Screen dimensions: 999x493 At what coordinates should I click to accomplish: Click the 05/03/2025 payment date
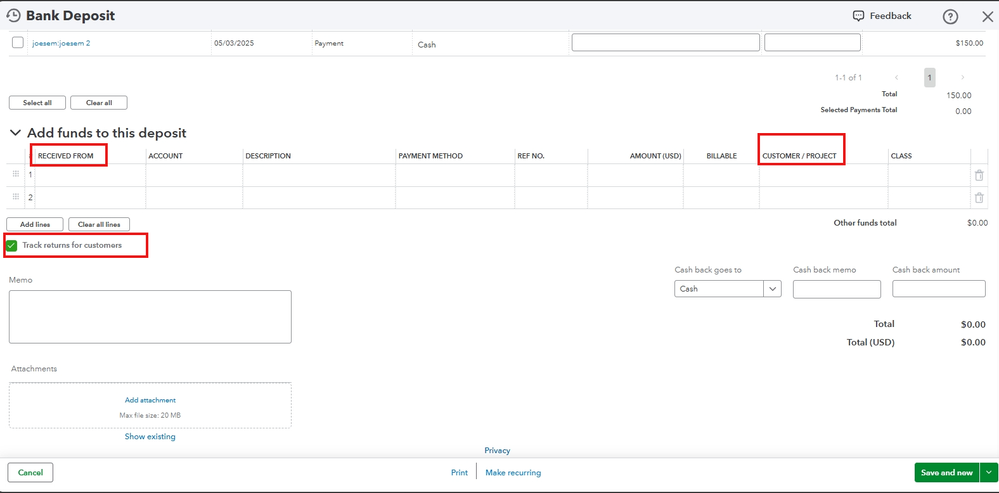234,44
